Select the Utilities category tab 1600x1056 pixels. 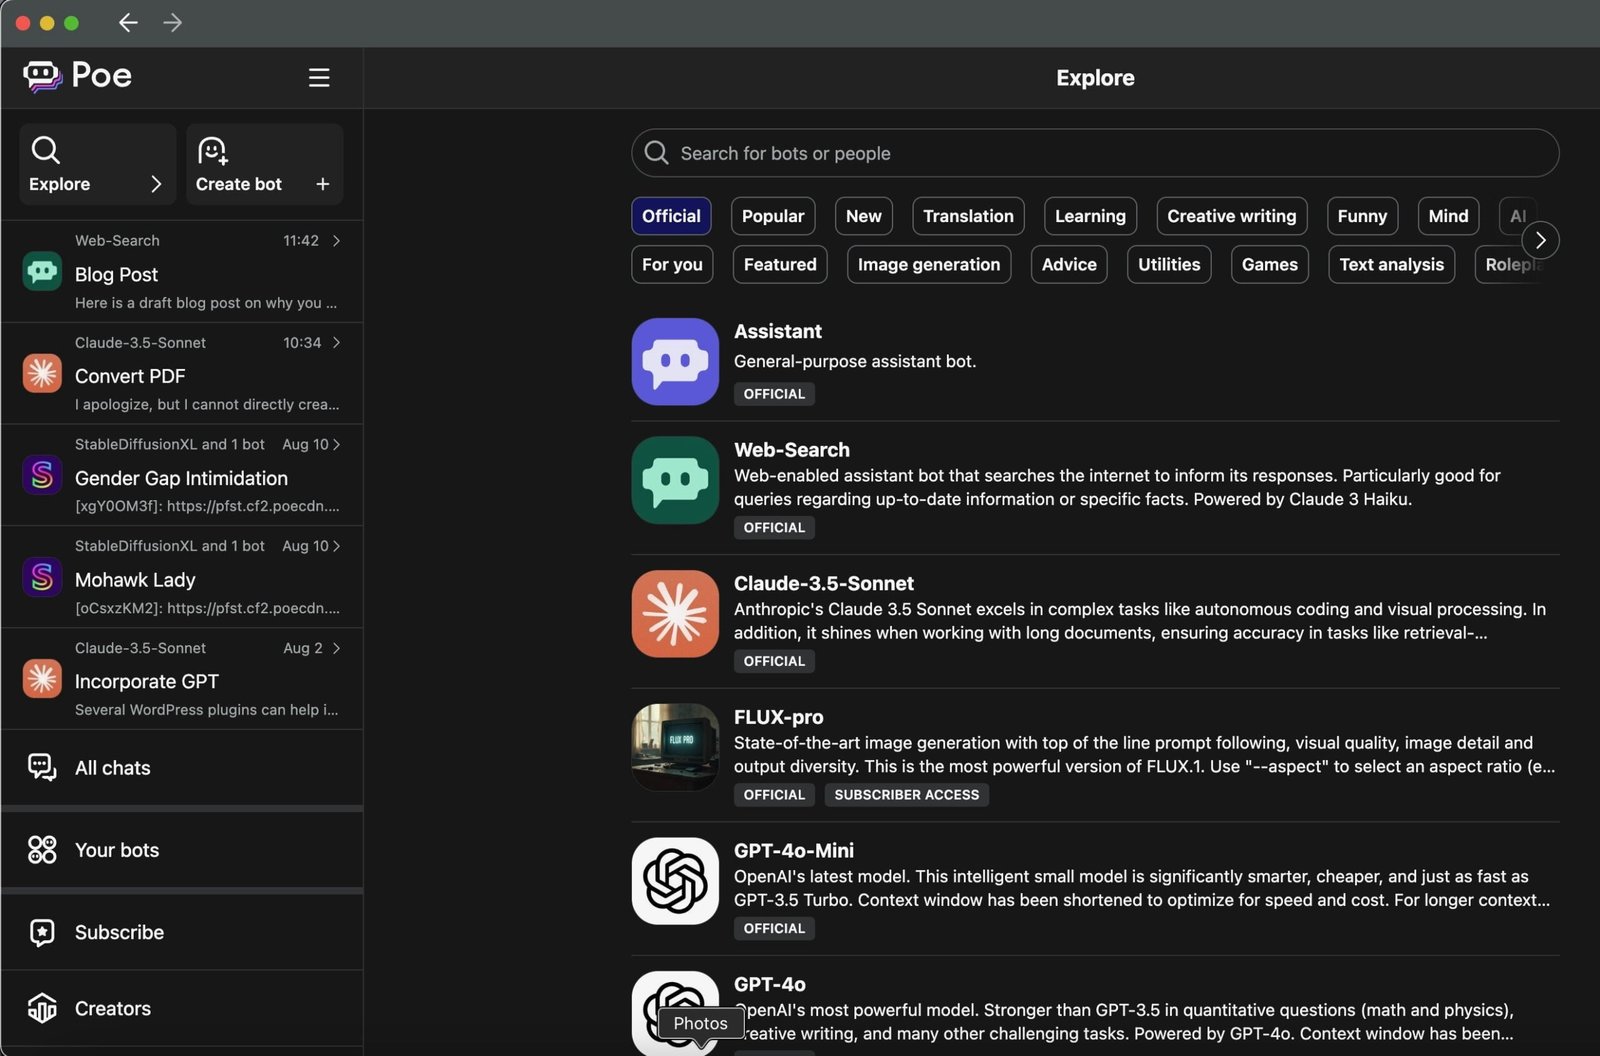1169,265
